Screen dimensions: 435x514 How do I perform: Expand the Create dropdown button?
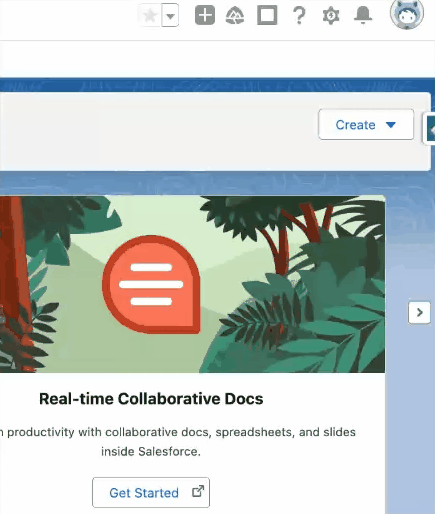(366, 125)
